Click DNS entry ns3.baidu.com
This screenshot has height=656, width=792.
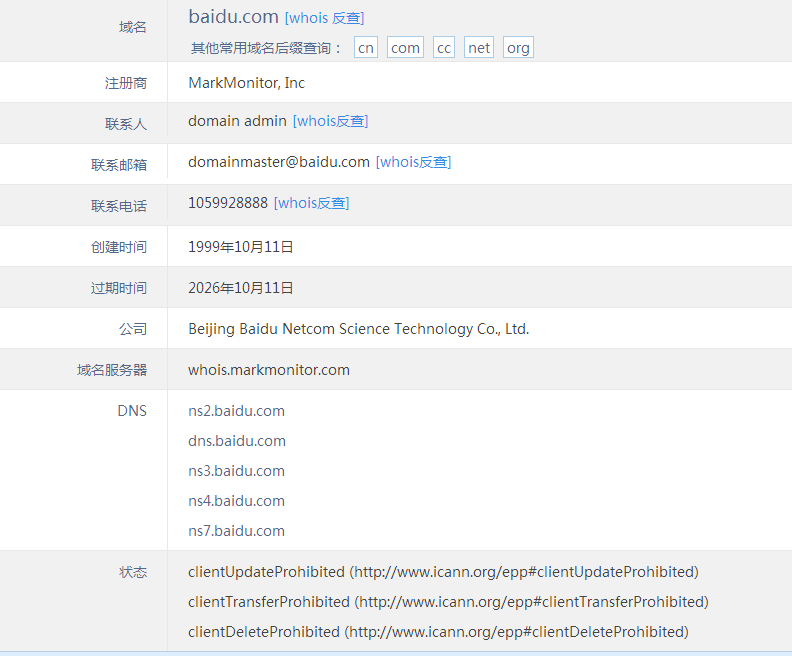[x=236, y=471]
